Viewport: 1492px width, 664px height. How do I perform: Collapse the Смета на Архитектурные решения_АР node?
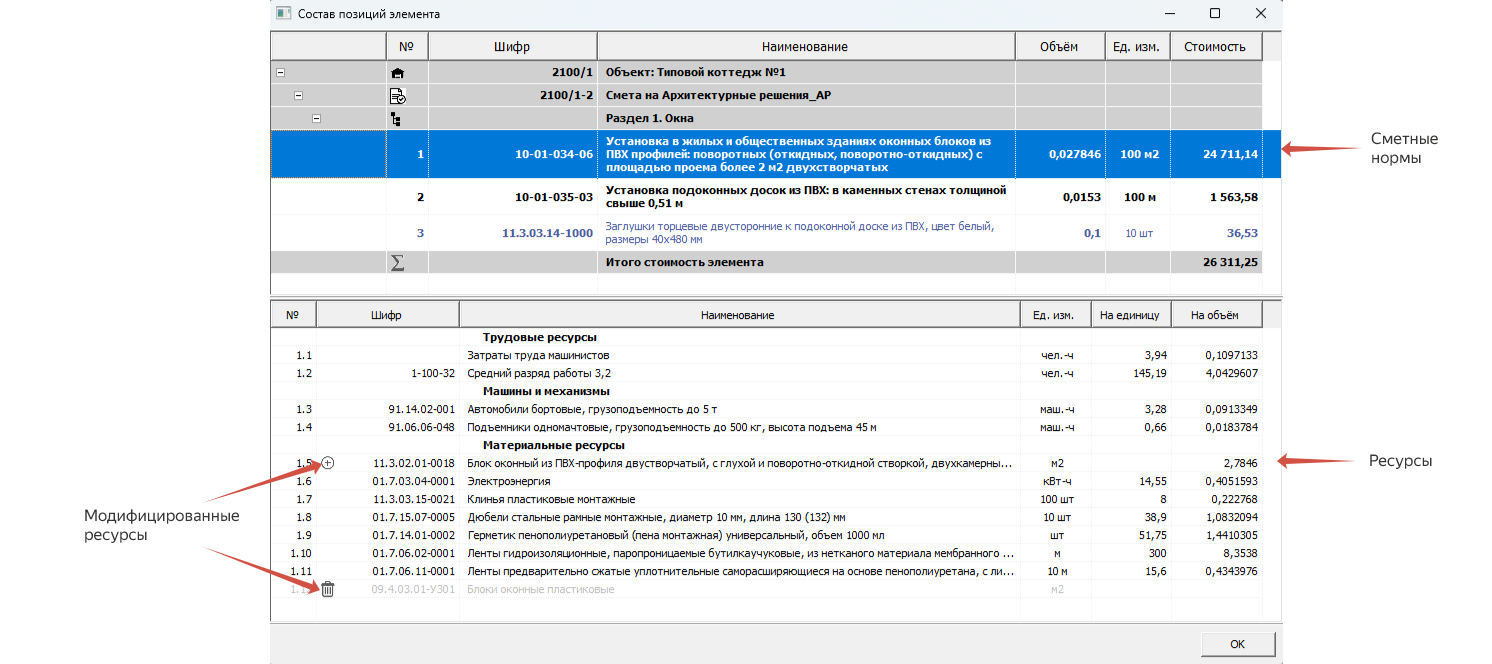[x=298, y=96]
